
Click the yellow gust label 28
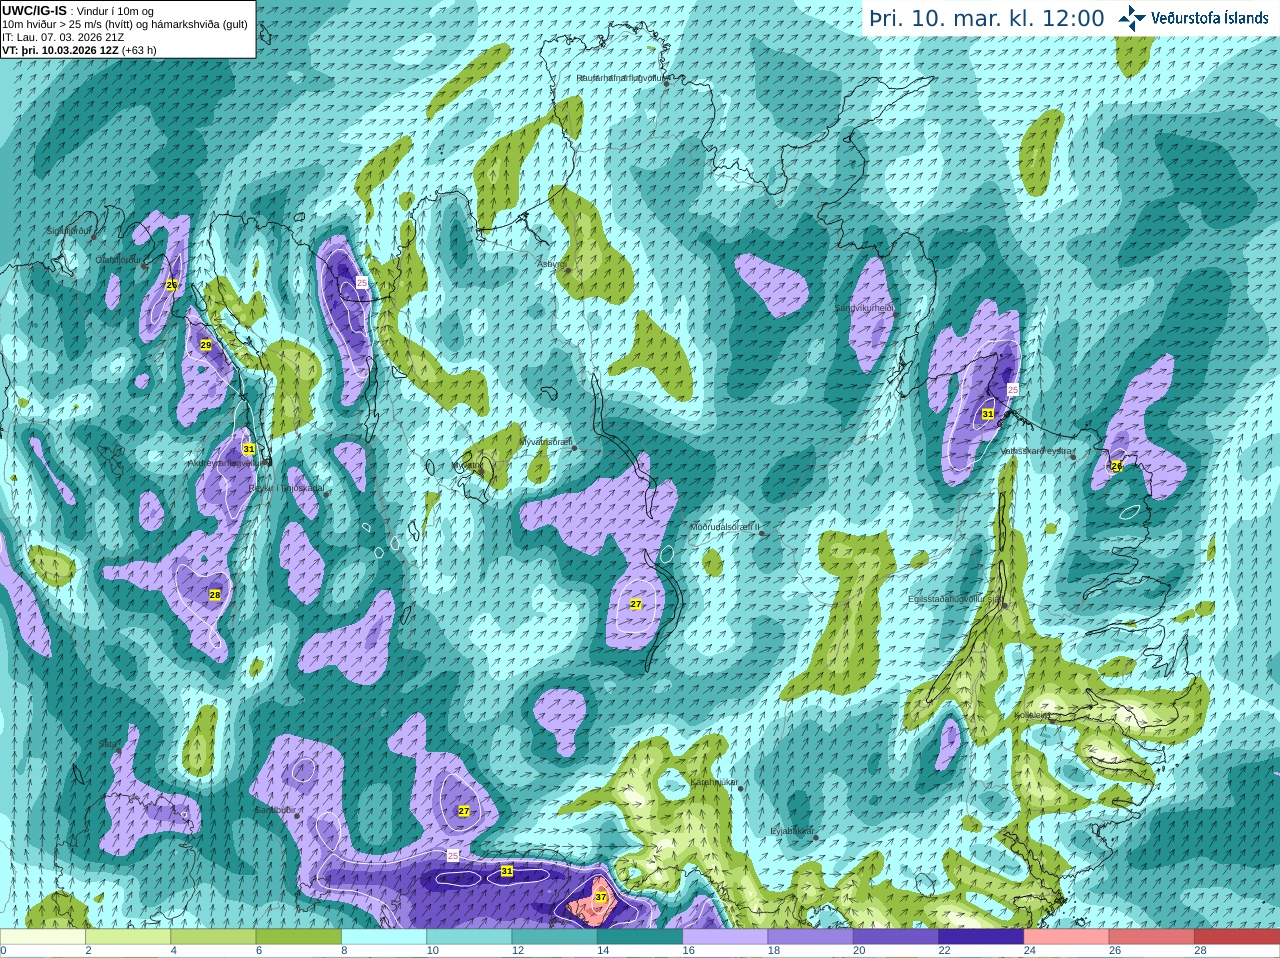coord(215,595)
